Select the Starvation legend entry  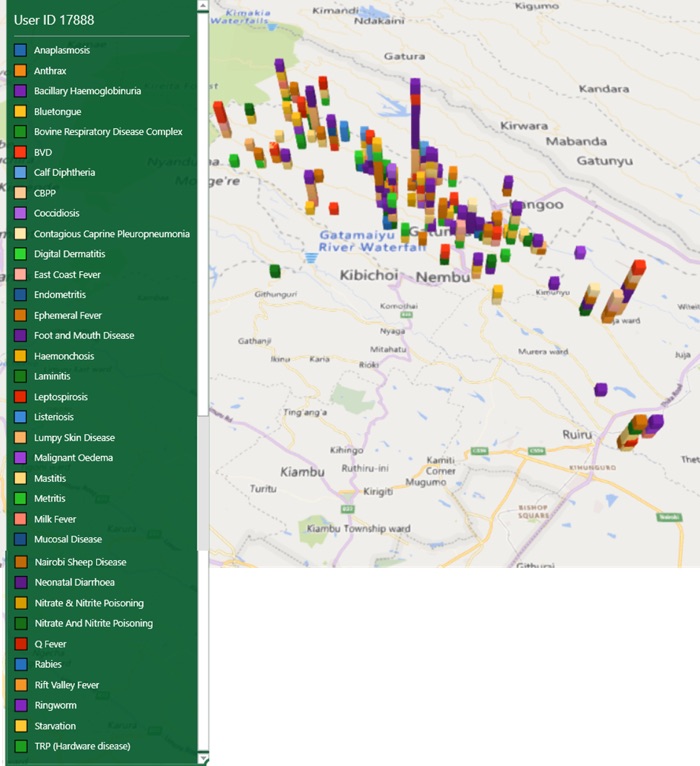[45, 725]
